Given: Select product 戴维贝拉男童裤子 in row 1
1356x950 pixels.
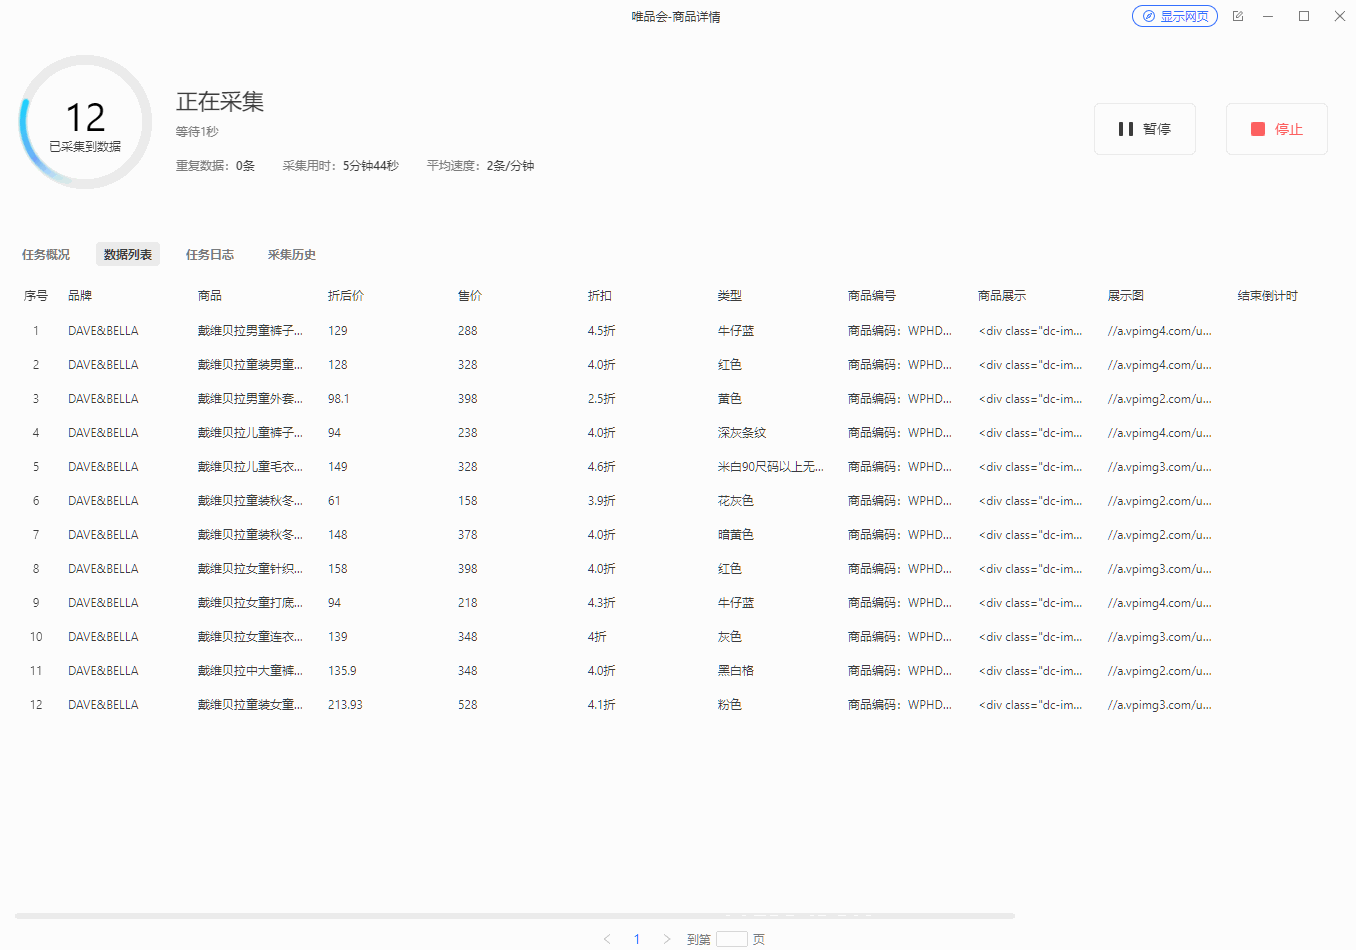Looking at the screenshot, I should 250,331.
